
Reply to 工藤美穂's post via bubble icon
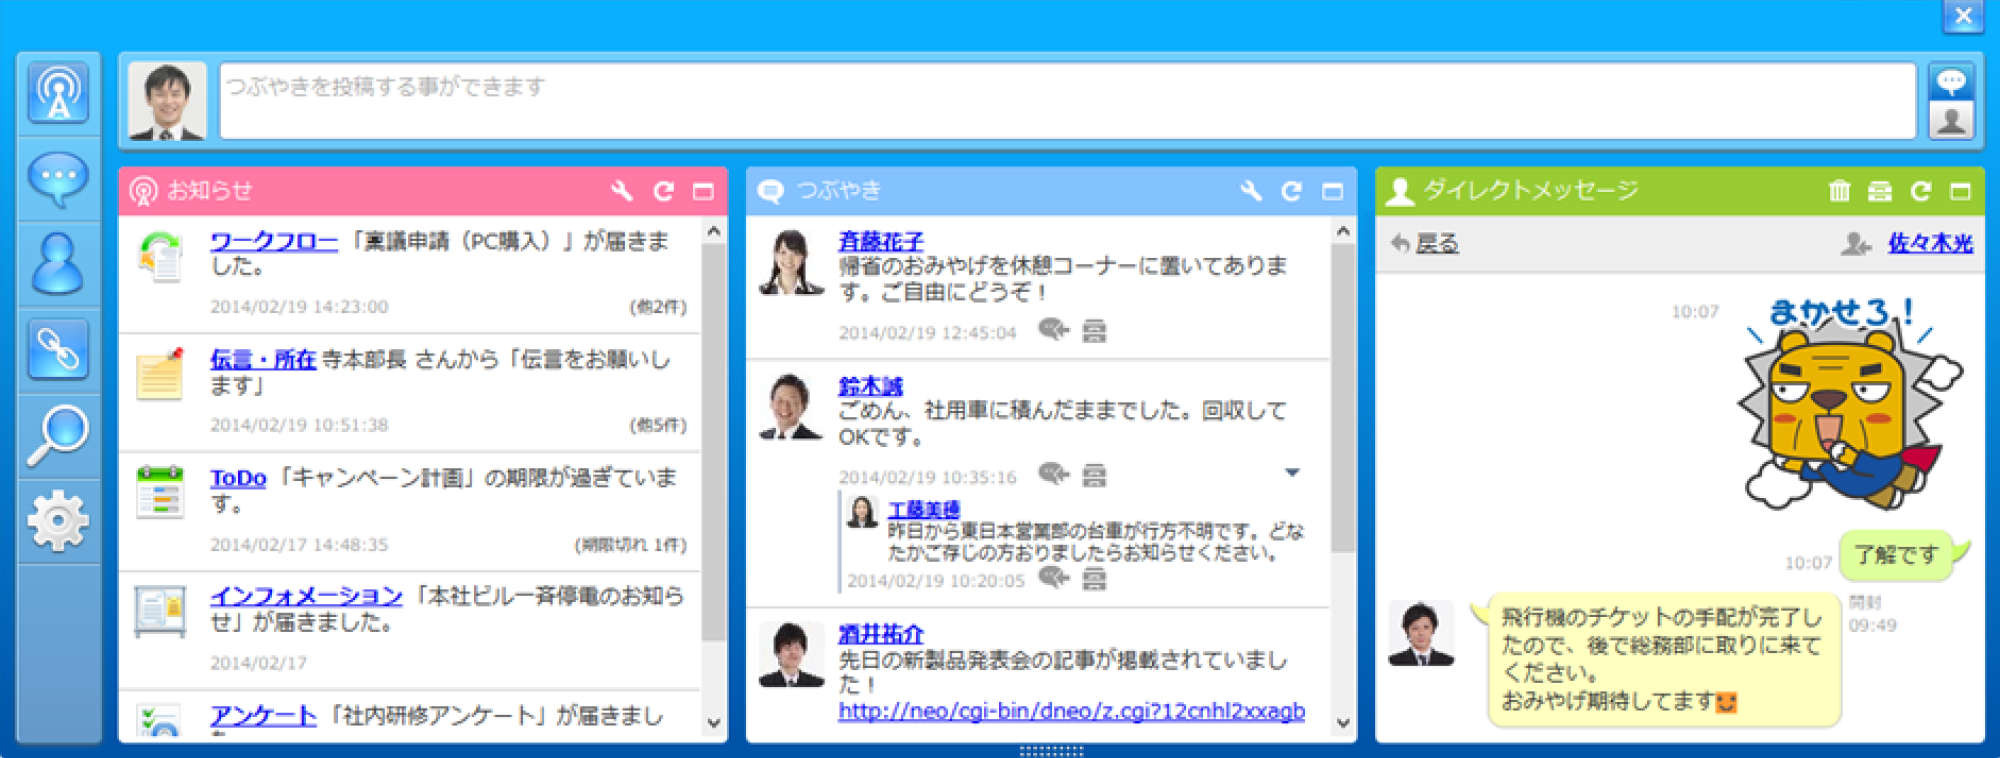[1053, 578]
